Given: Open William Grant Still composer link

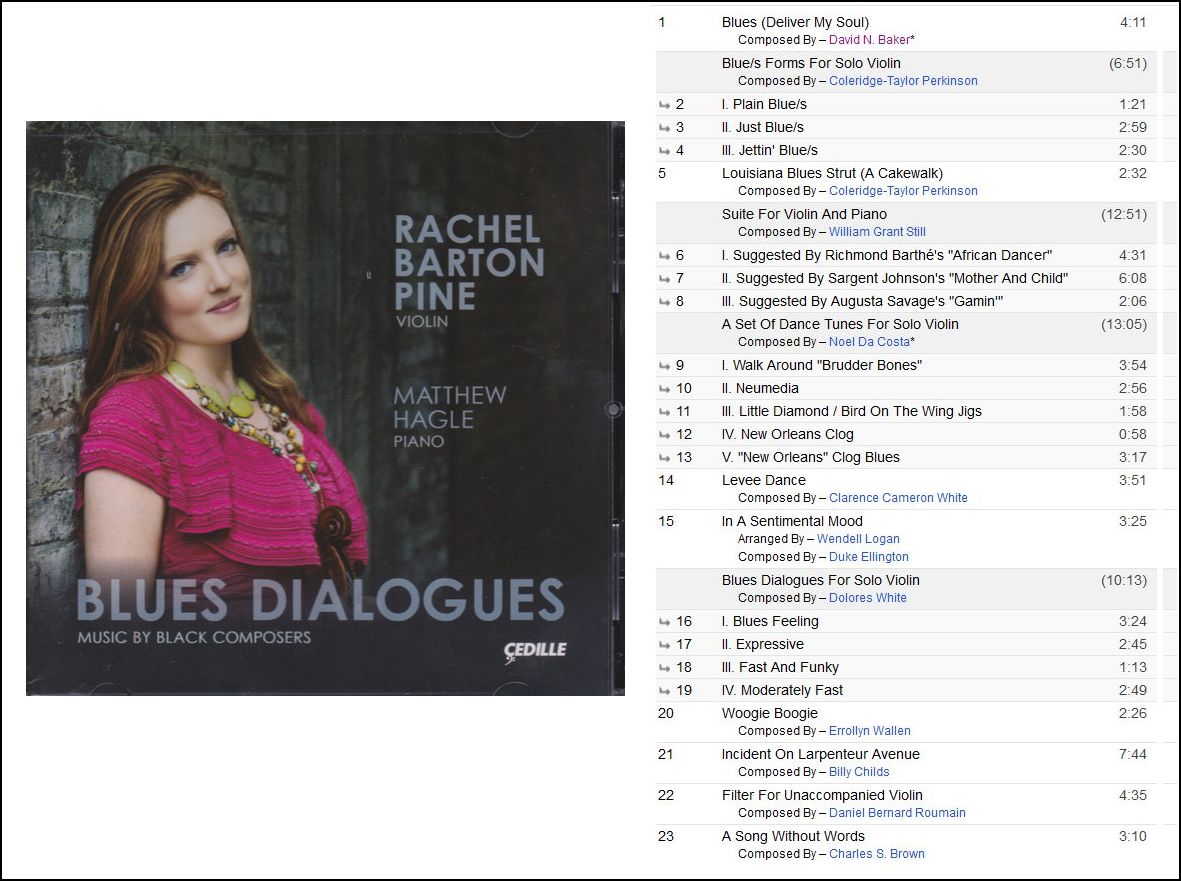Looking at the screenshot, I should tap(877, 232).
